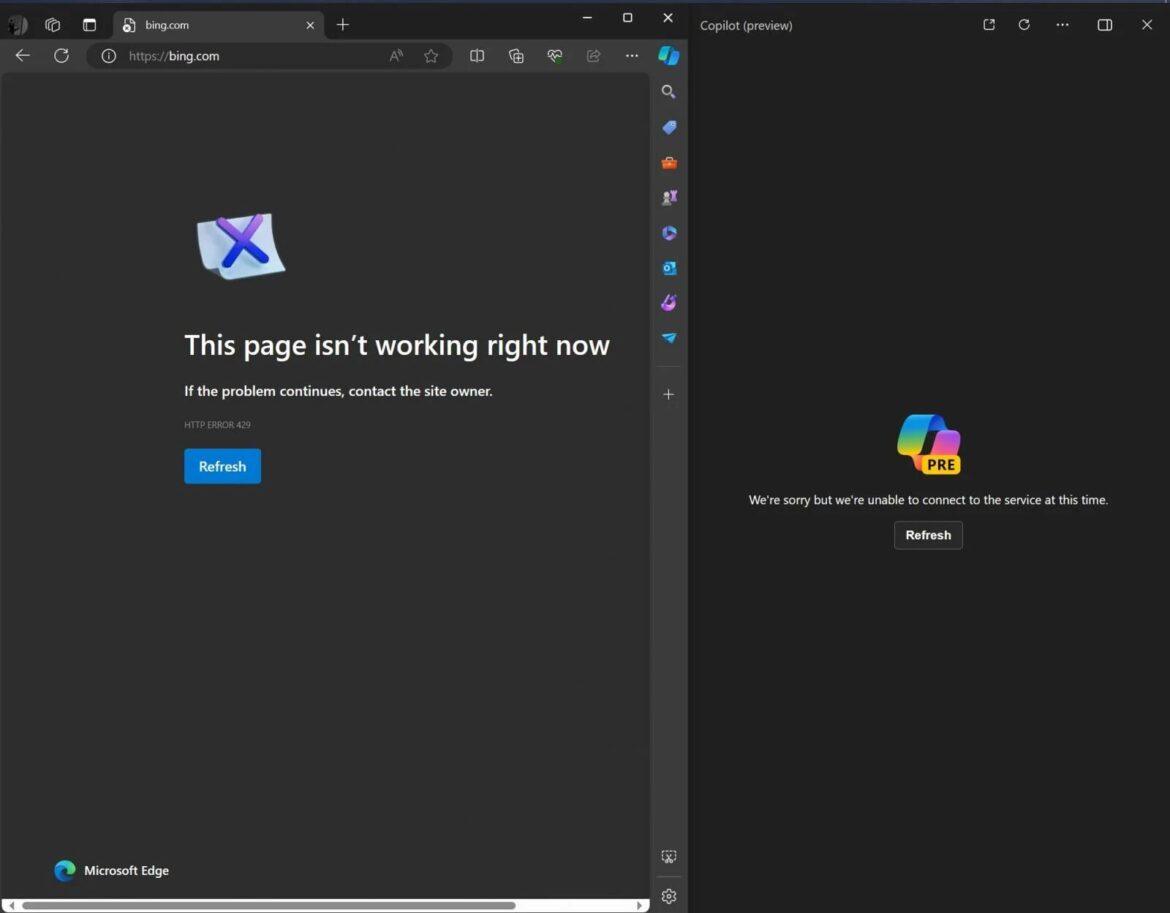Open Browser essentials health icon
1170x913 pixels.
point(554,56)
